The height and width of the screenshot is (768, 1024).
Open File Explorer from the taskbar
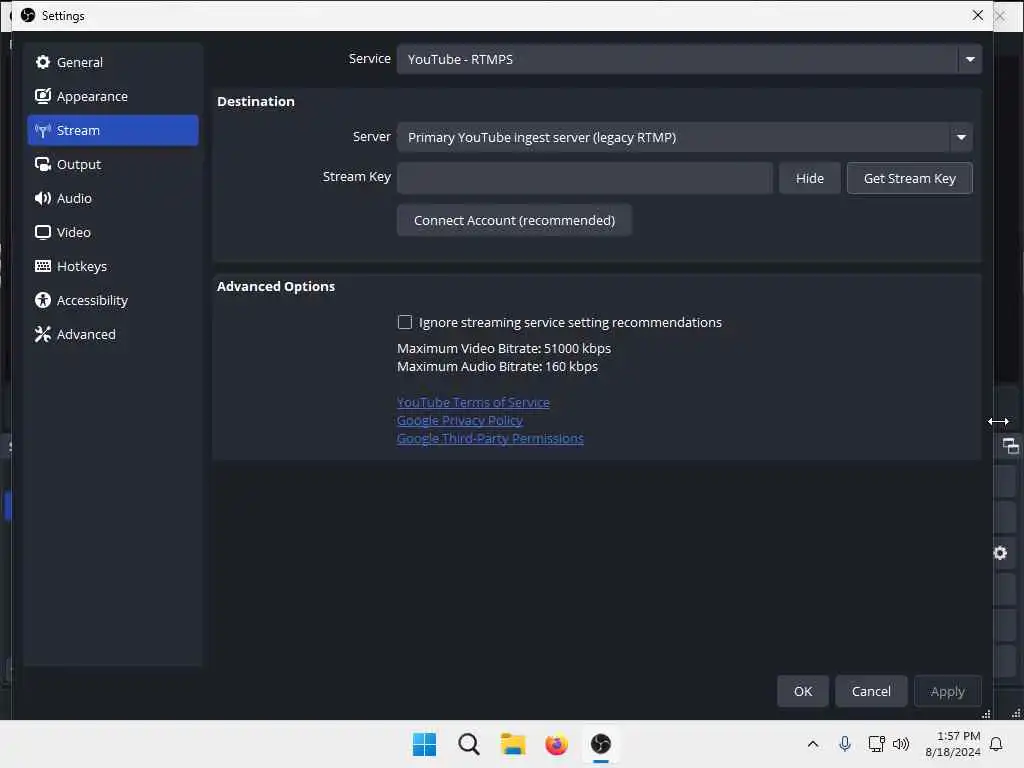pos(513,744)
